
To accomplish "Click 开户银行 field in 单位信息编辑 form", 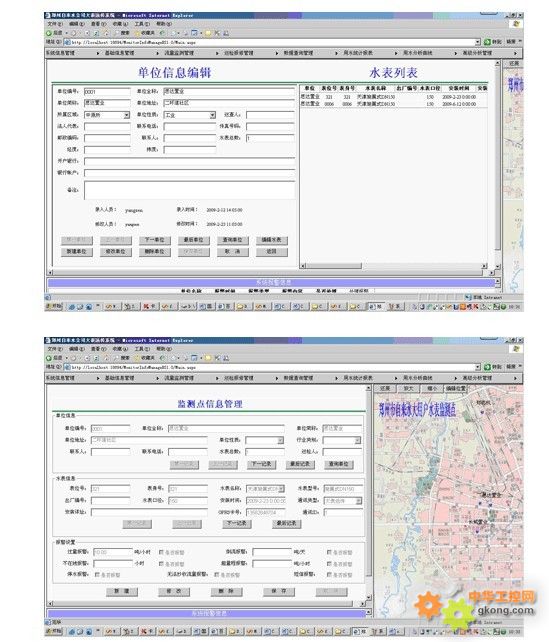I will pos(190,161).
